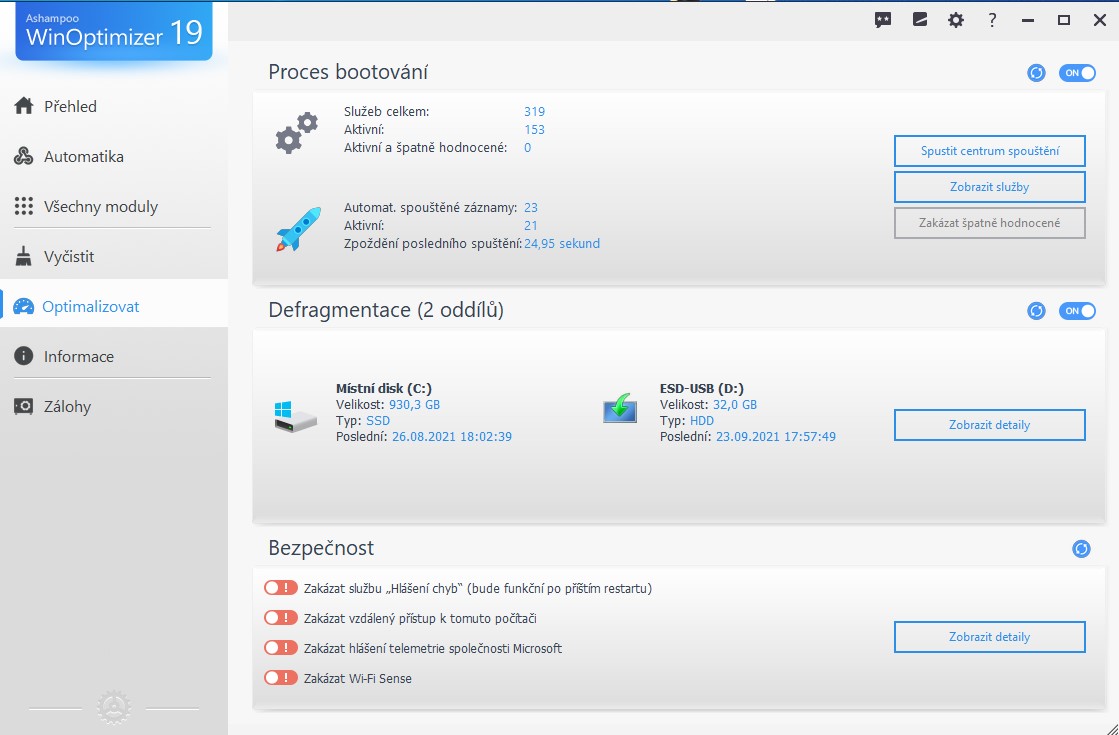Open the Přehled sidebar item
The width and height of the screenshot is (1119, 735).
point(70,107)
